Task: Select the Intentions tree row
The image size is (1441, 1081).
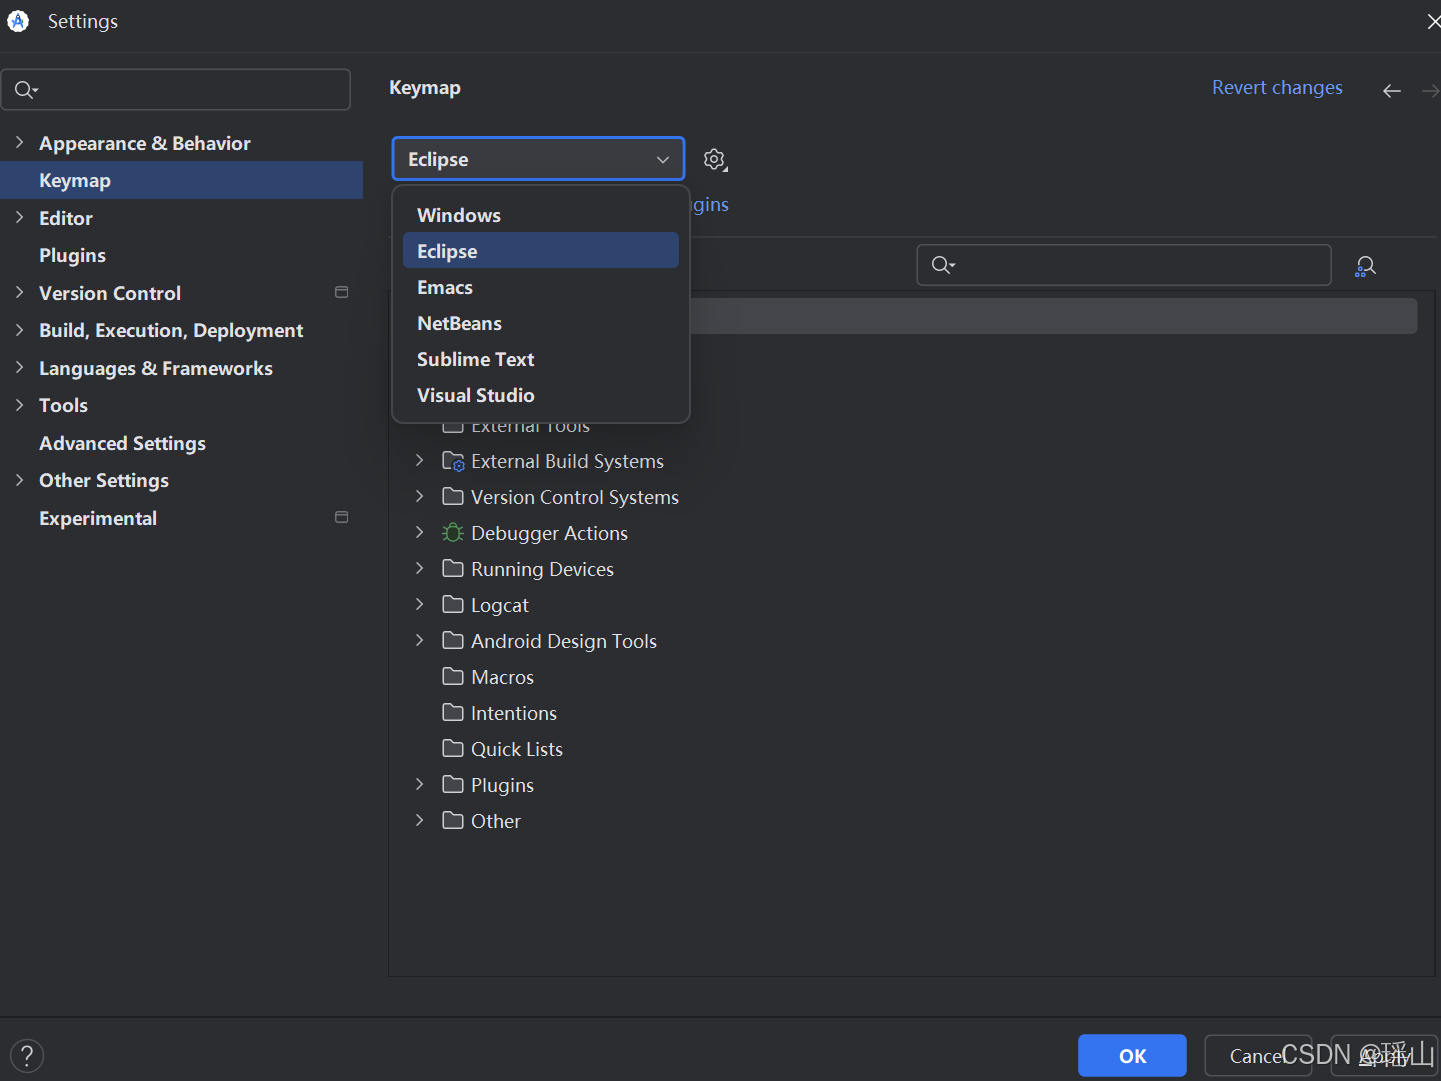Action: pyautogui.click(x=903, y=713)
